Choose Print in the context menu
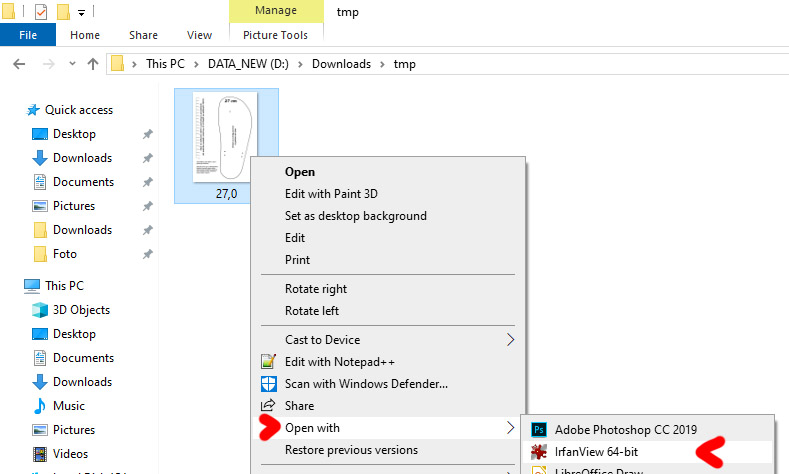Image resolution: width=789 pixels, height=474 pixels. (x=297, y=260)
